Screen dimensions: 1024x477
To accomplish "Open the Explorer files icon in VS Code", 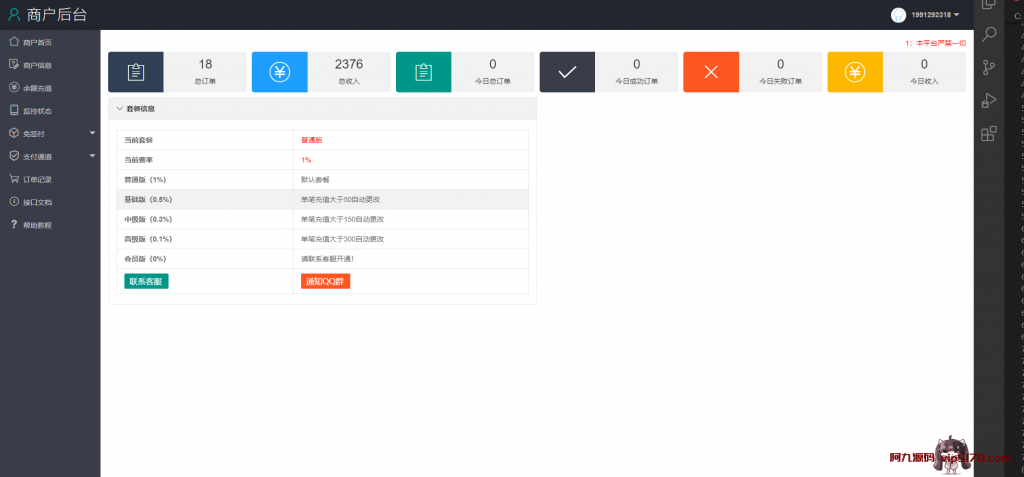I will pos(989,5).
